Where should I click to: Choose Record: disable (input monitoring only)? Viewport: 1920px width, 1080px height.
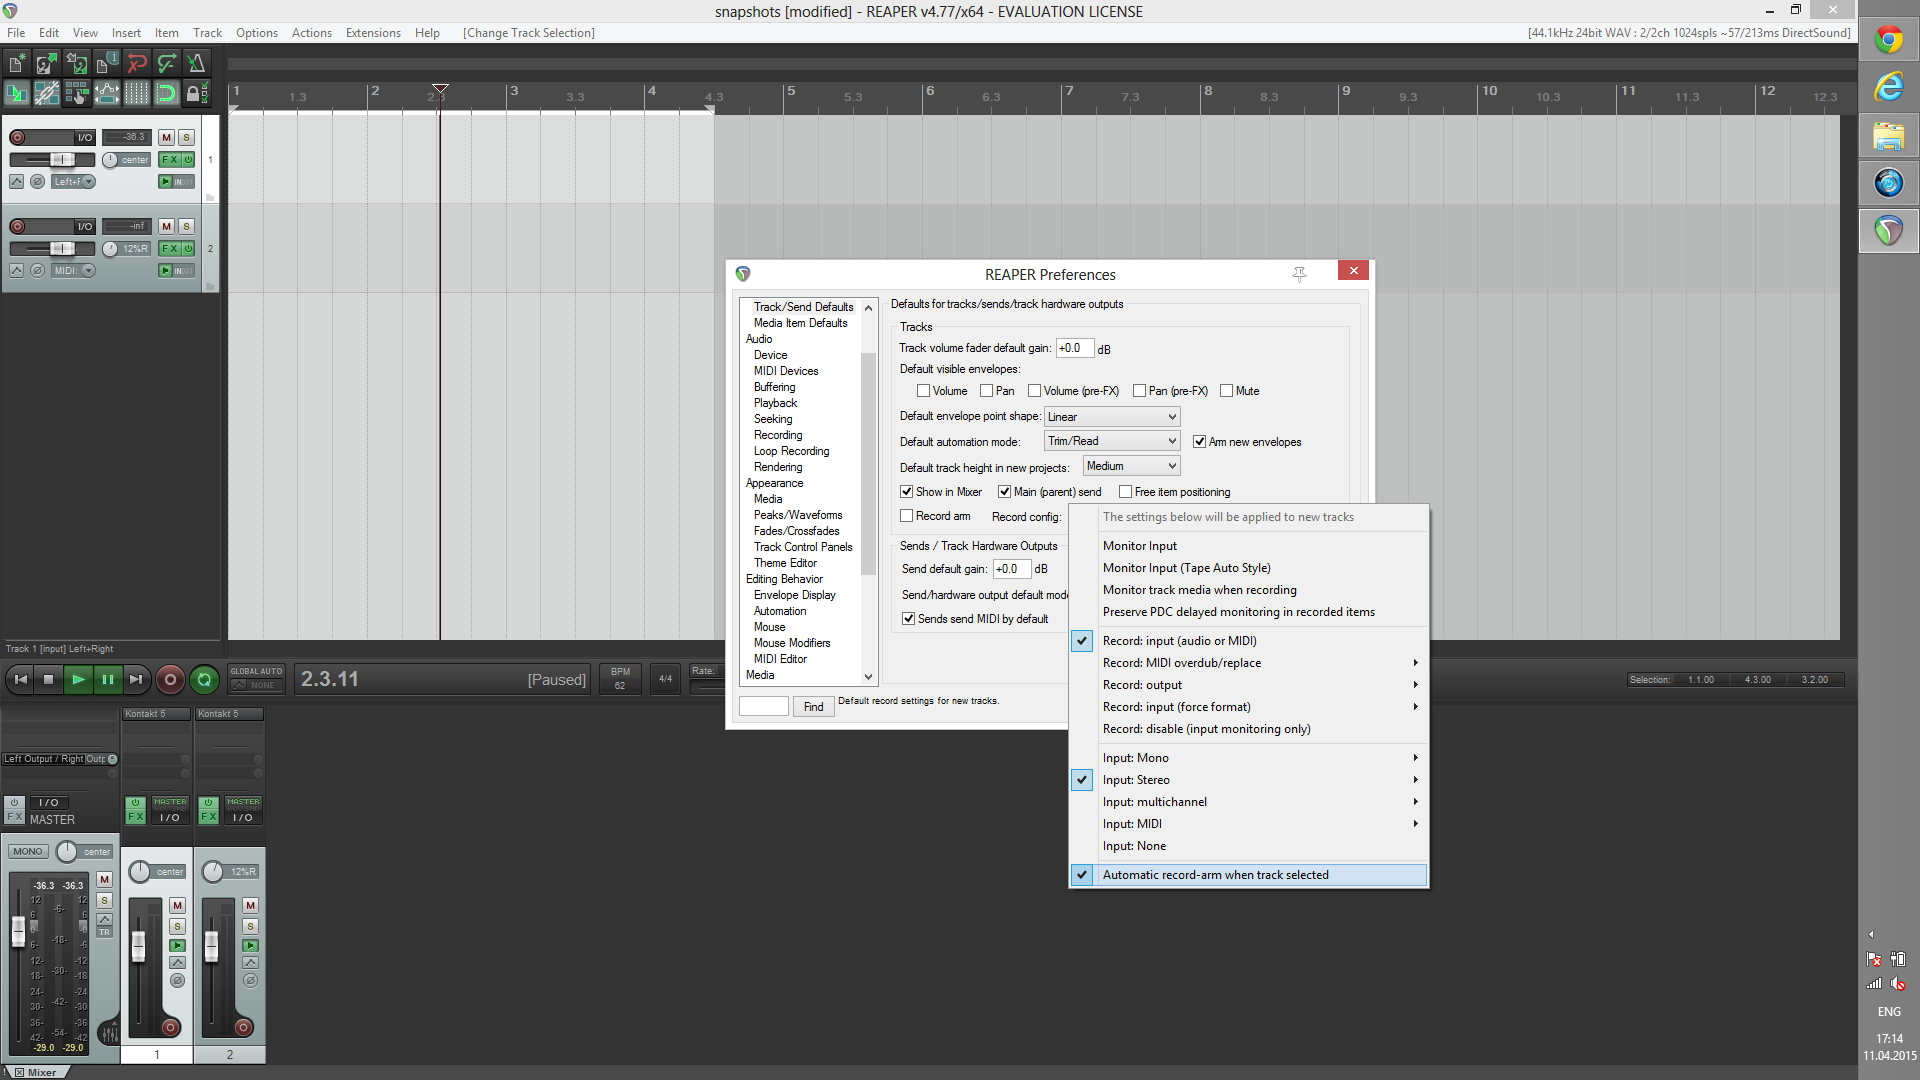click(1249, 729)
